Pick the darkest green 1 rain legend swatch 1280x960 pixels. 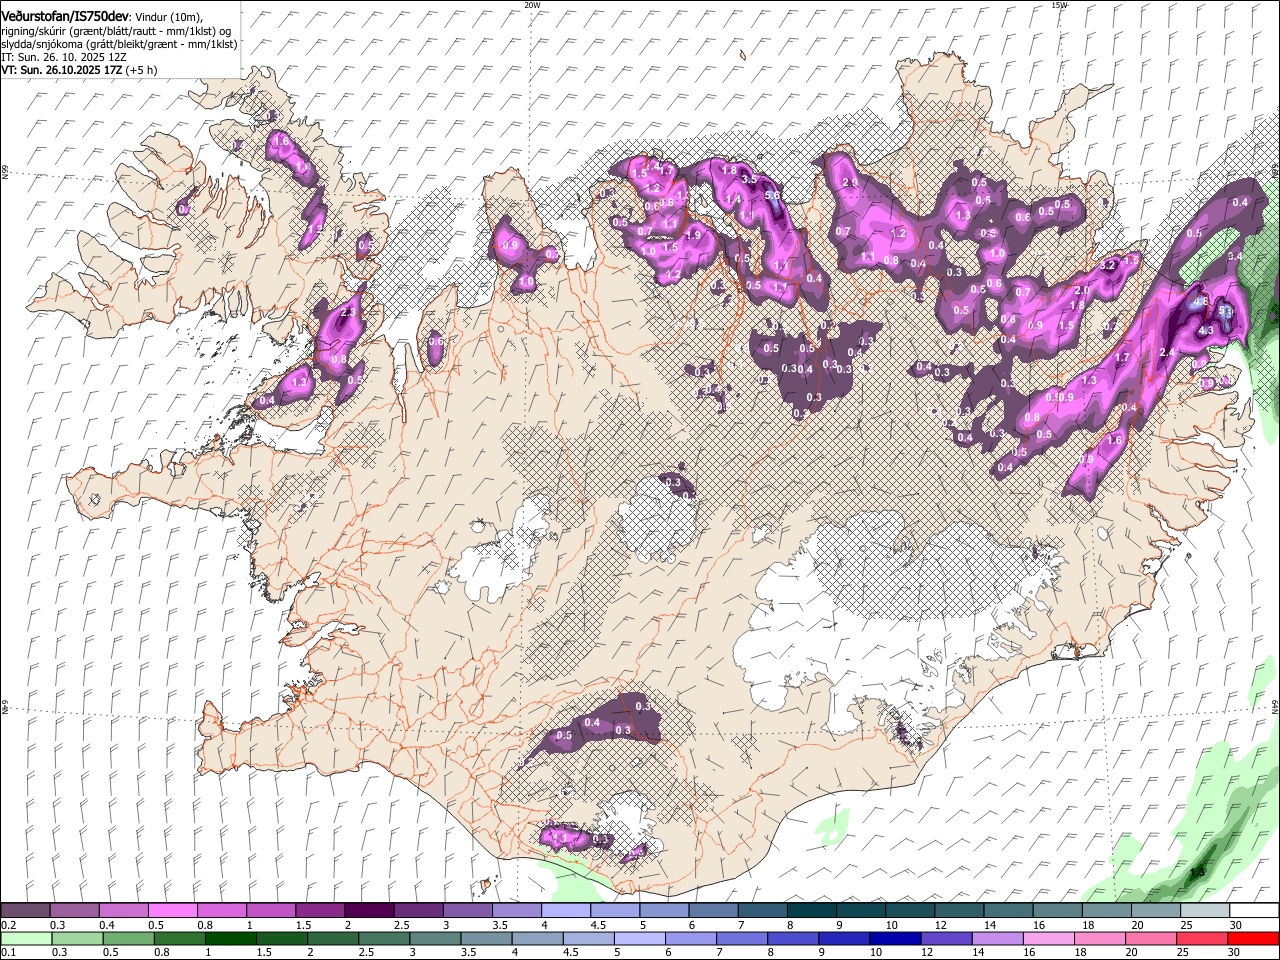(x=230, y=938)
